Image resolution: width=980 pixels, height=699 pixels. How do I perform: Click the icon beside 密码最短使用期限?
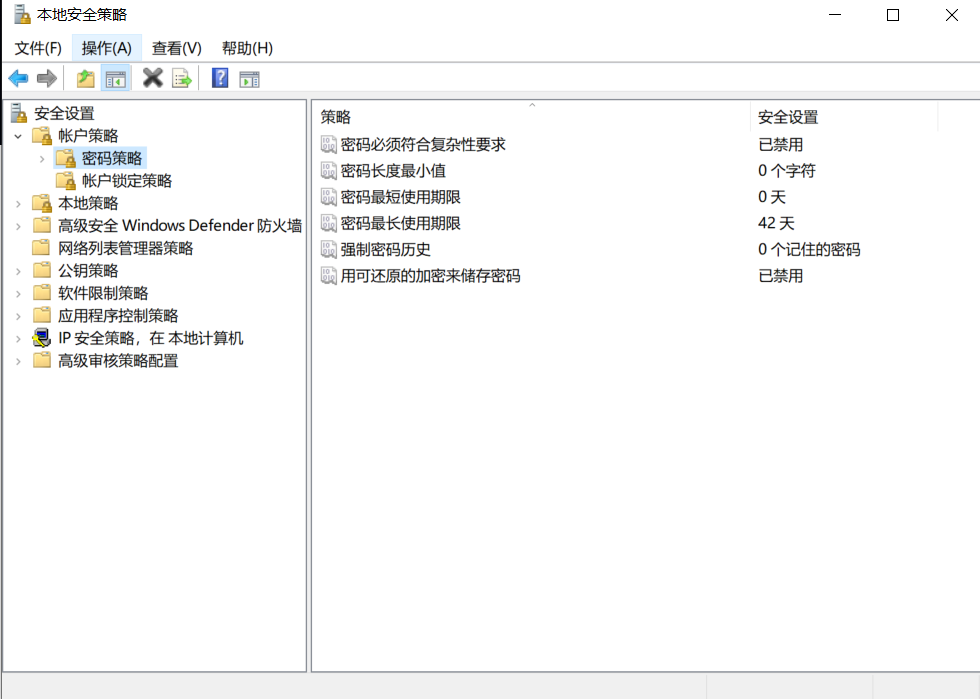click(329, 197)
